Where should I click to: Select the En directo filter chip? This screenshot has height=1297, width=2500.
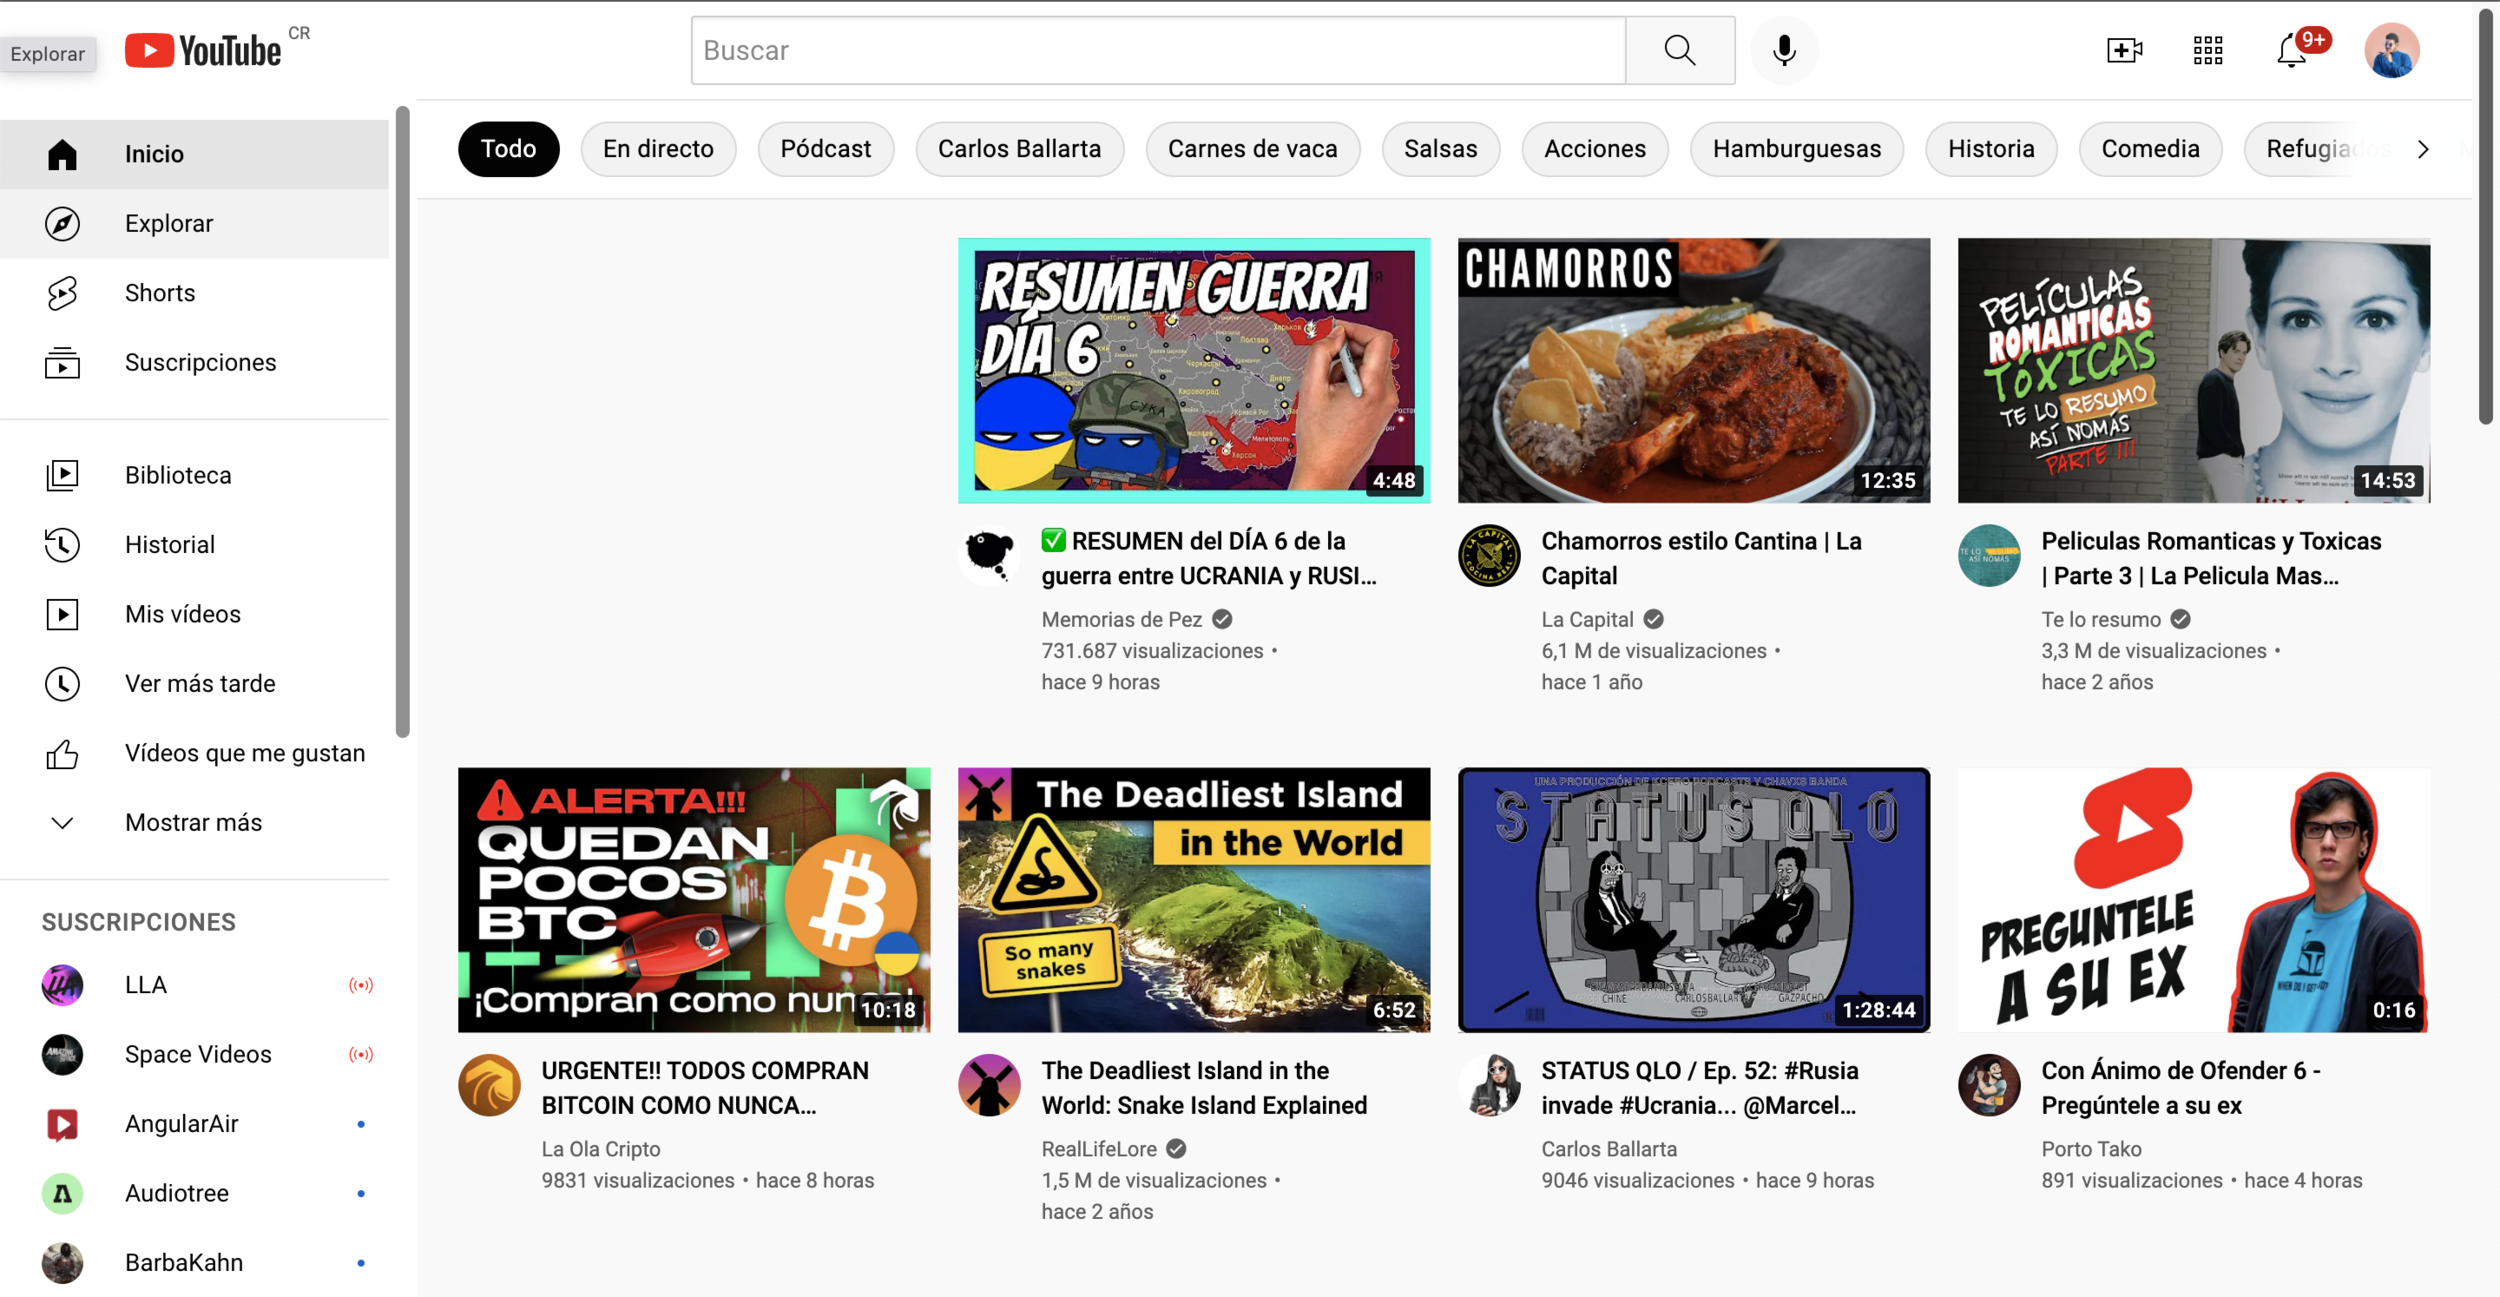click(658, 149)
